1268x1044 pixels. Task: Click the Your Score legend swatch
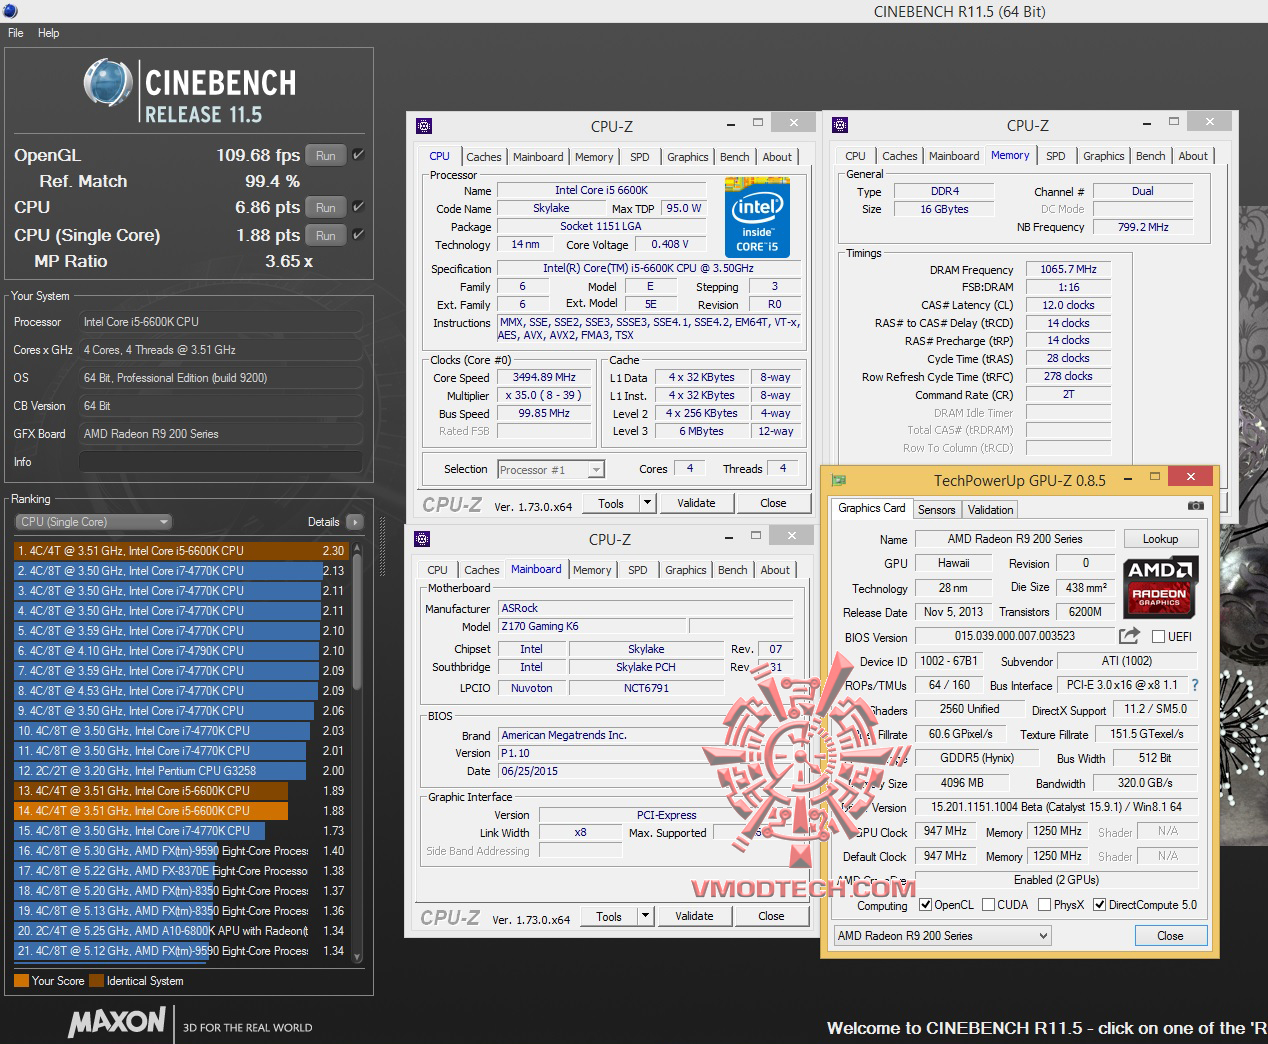[x=21, y=981]
